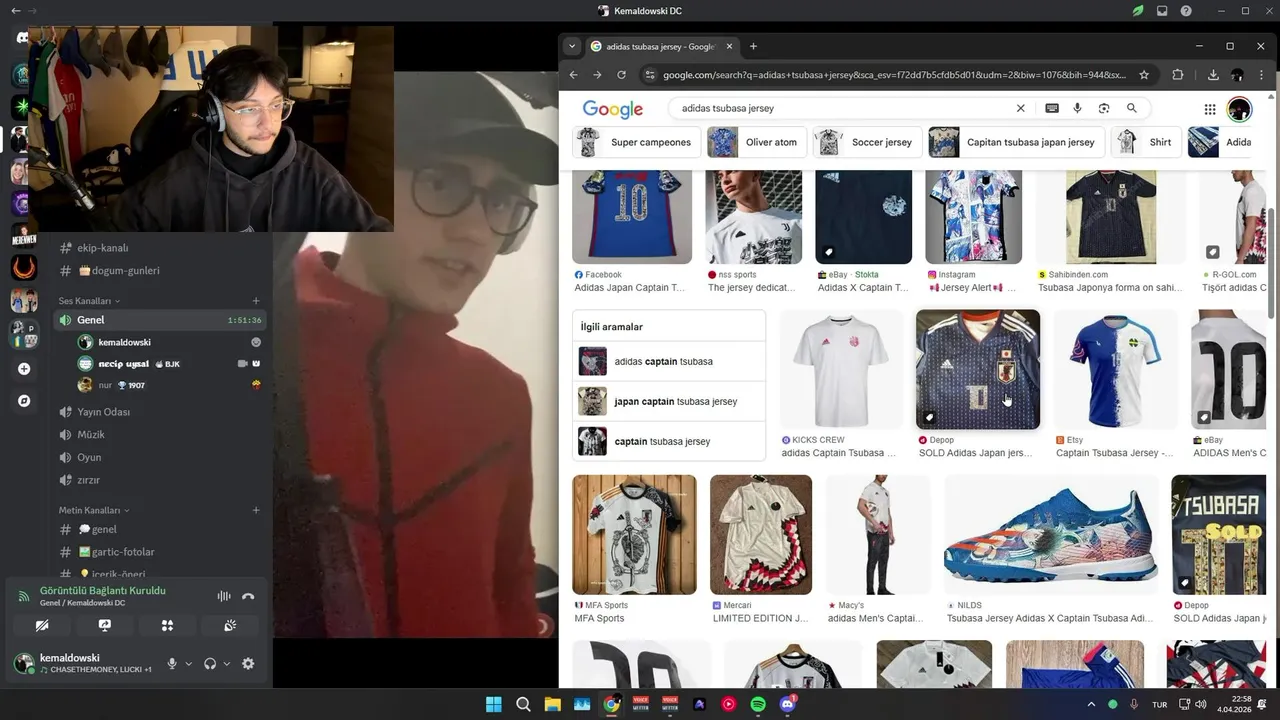
Task: Open Chrome downloads
Action: (x=1213, y=75)
